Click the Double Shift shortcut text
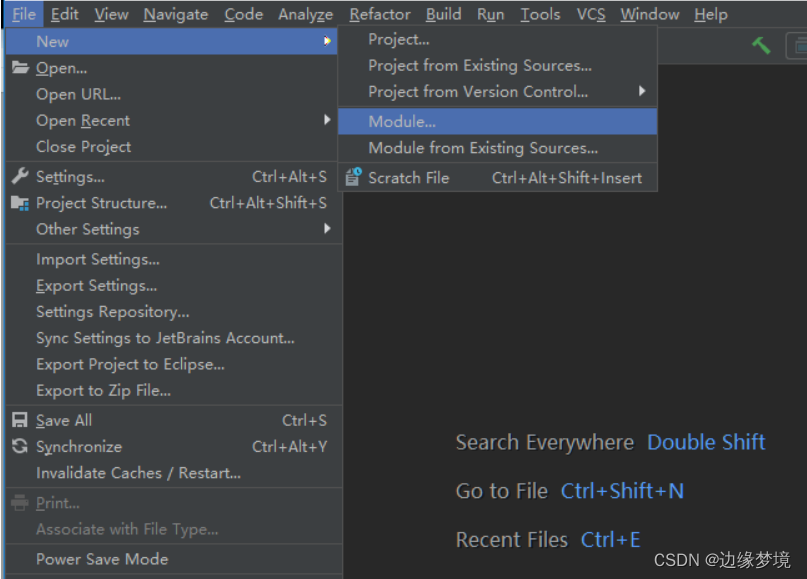Screen dimensions: 807x579 tap(706, 442)
